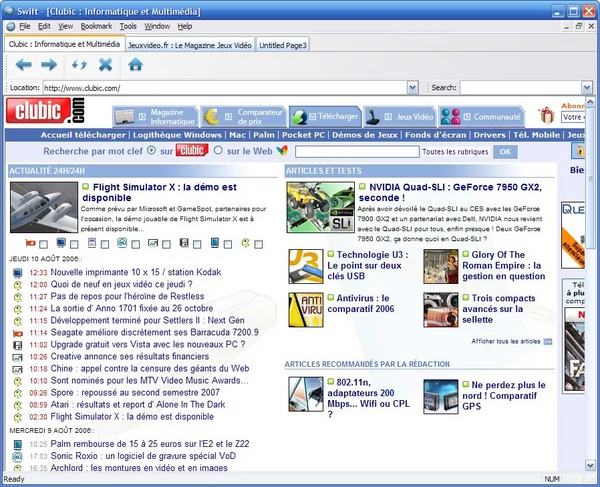Image resolution: width=600 pixels, height=487 pixels.
Task: Click the scrollbar down arrow at bottom right
Action: point(590,465)
